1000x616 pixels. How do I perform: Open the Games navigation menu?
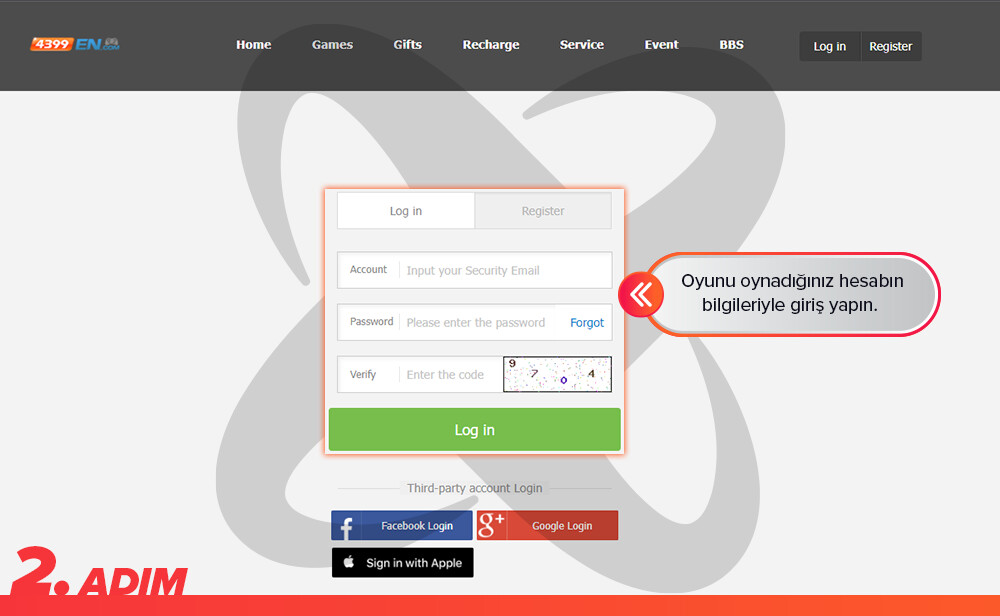tap(332, 45)
